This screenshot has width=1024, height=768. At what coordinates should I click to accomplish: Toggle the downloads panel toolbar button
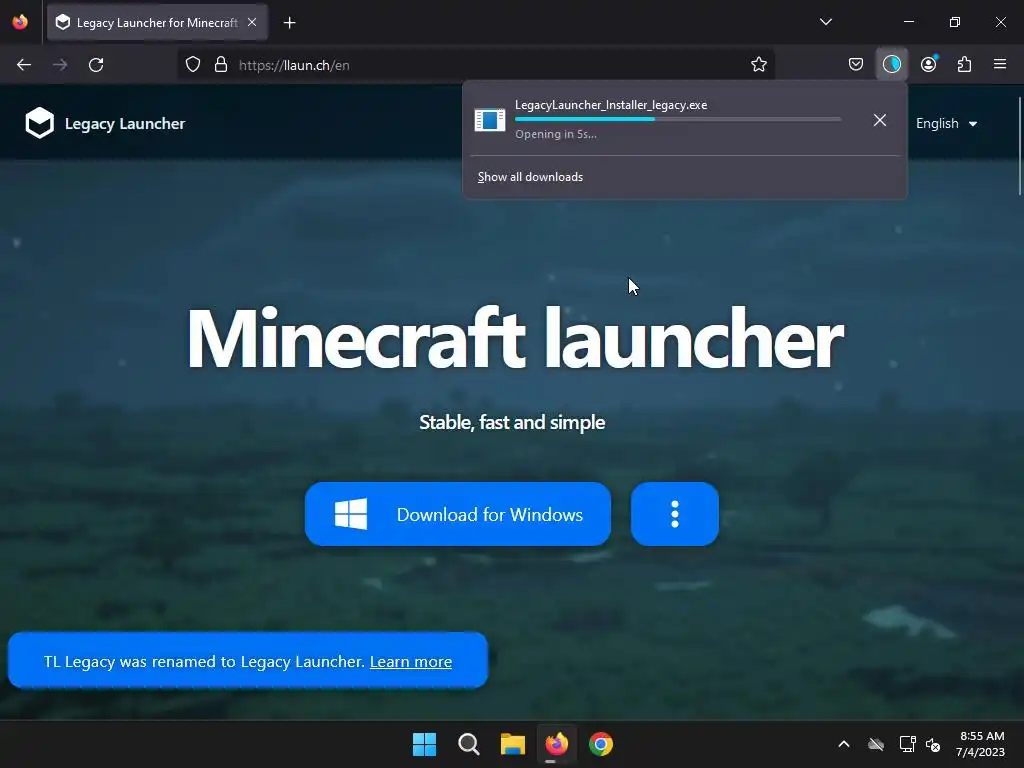[891, 65]
